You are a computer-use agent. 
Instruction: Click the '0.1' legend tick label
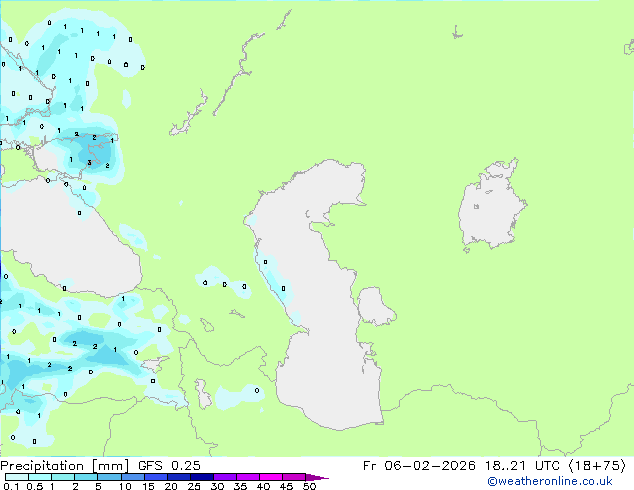pyautogui.click(x=11, y=486)
